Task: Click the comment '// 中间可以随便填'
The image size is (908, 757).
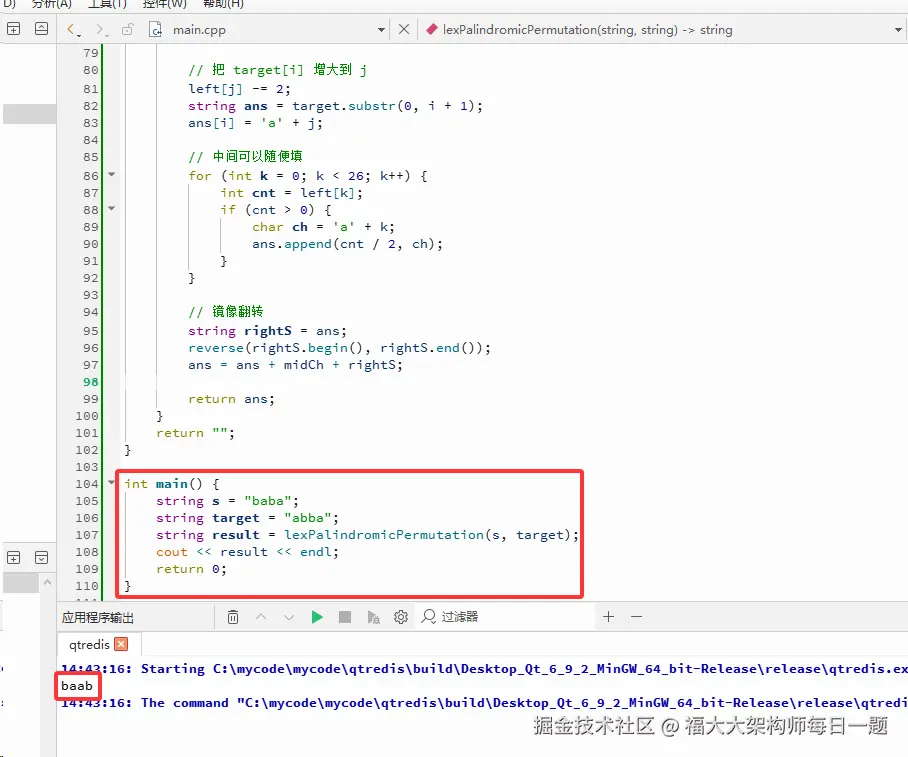Action: 245,156
